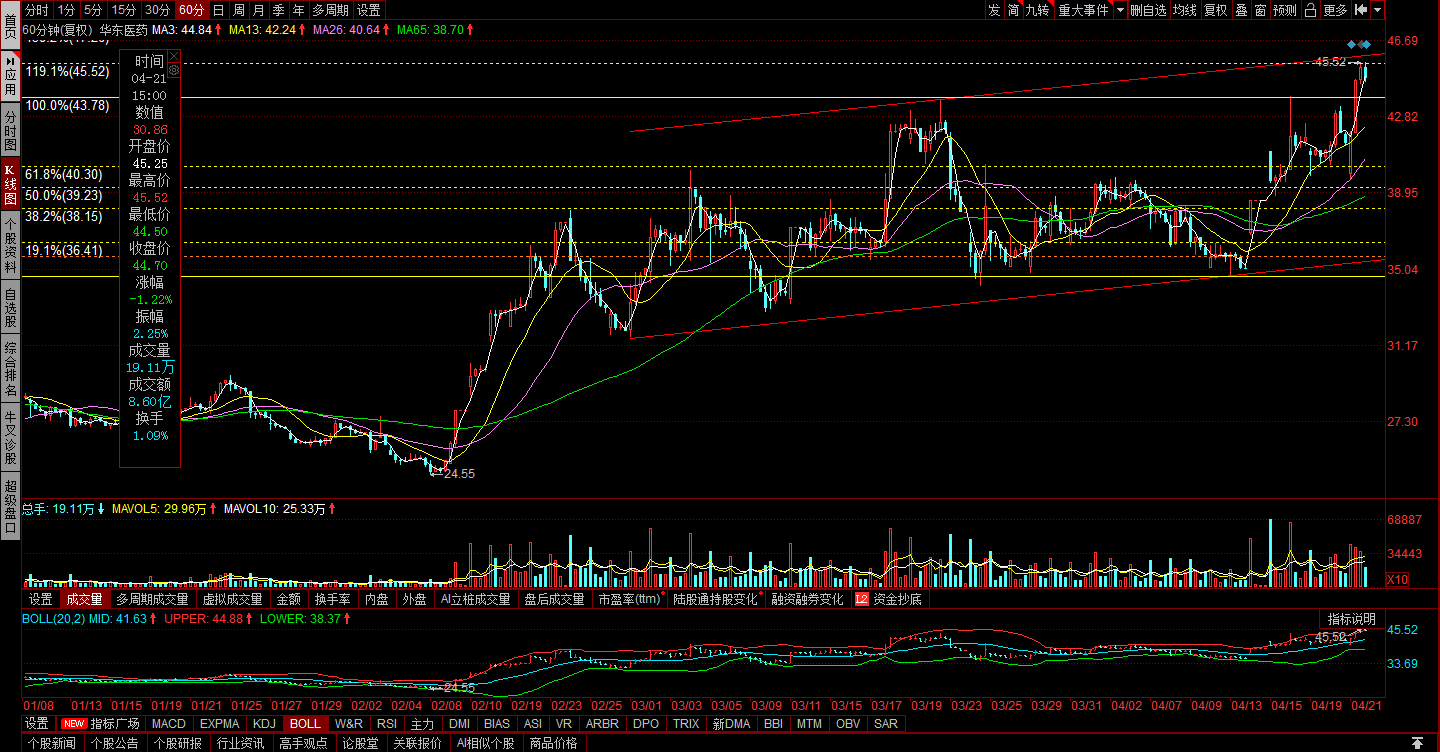Switch to the 分时 period
The height and width of the screenshot is (752, 1440).
36,10
